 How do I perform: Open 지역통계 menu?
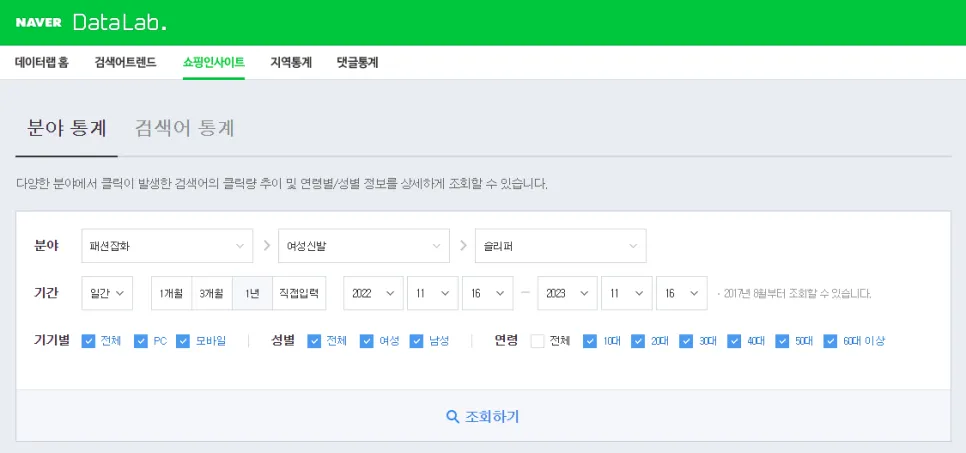point(291,62)
